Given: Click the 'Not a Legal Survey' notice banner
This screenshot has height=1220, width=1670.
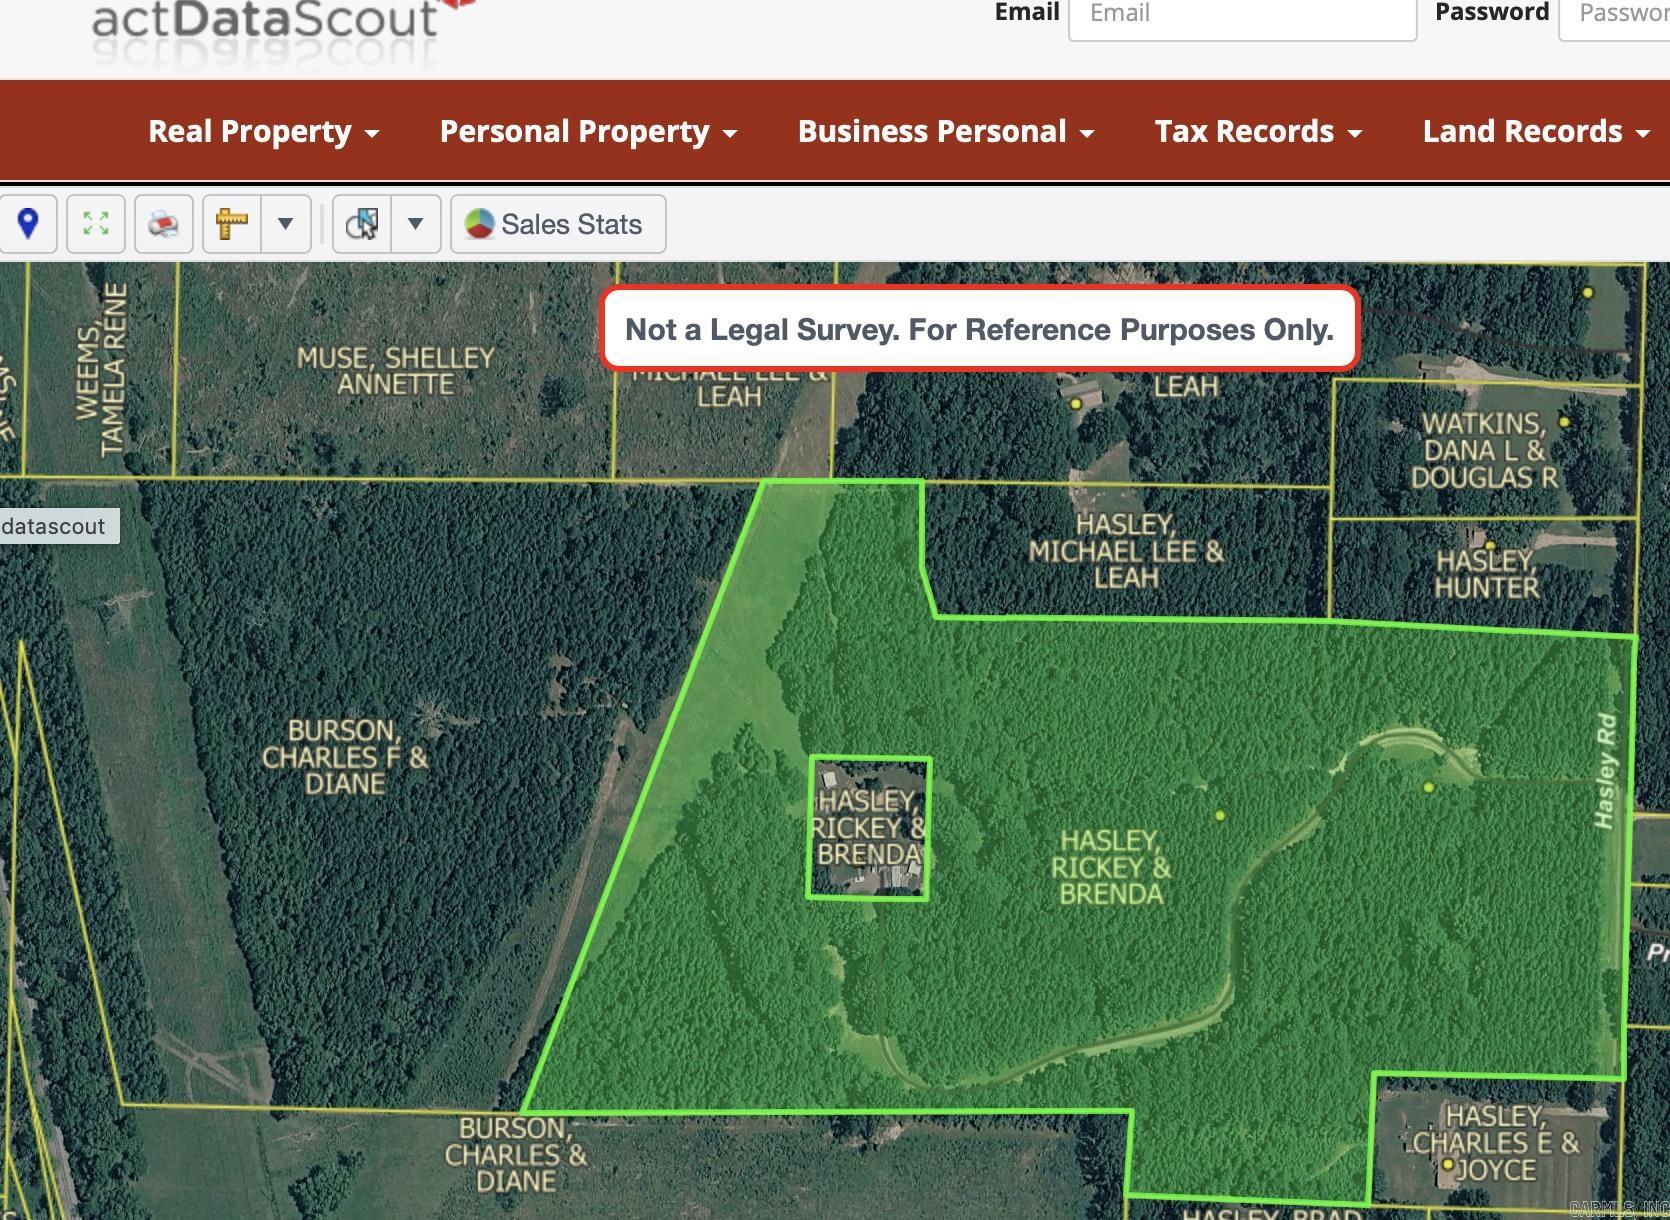Looking at the screenshot, I should coord(979,329).
